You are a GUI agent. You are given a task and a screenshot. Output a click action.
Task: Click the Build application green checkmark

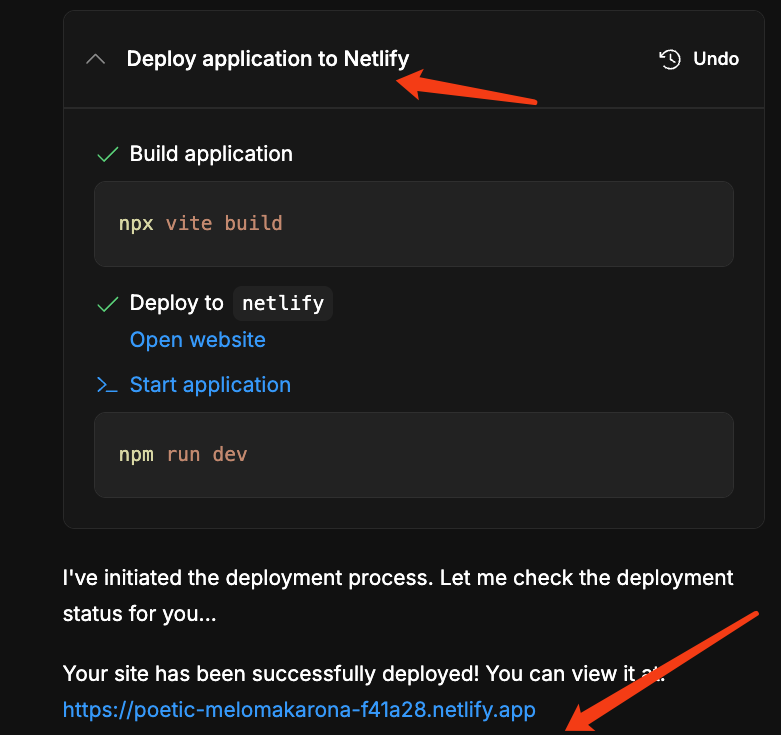point(108,154)
